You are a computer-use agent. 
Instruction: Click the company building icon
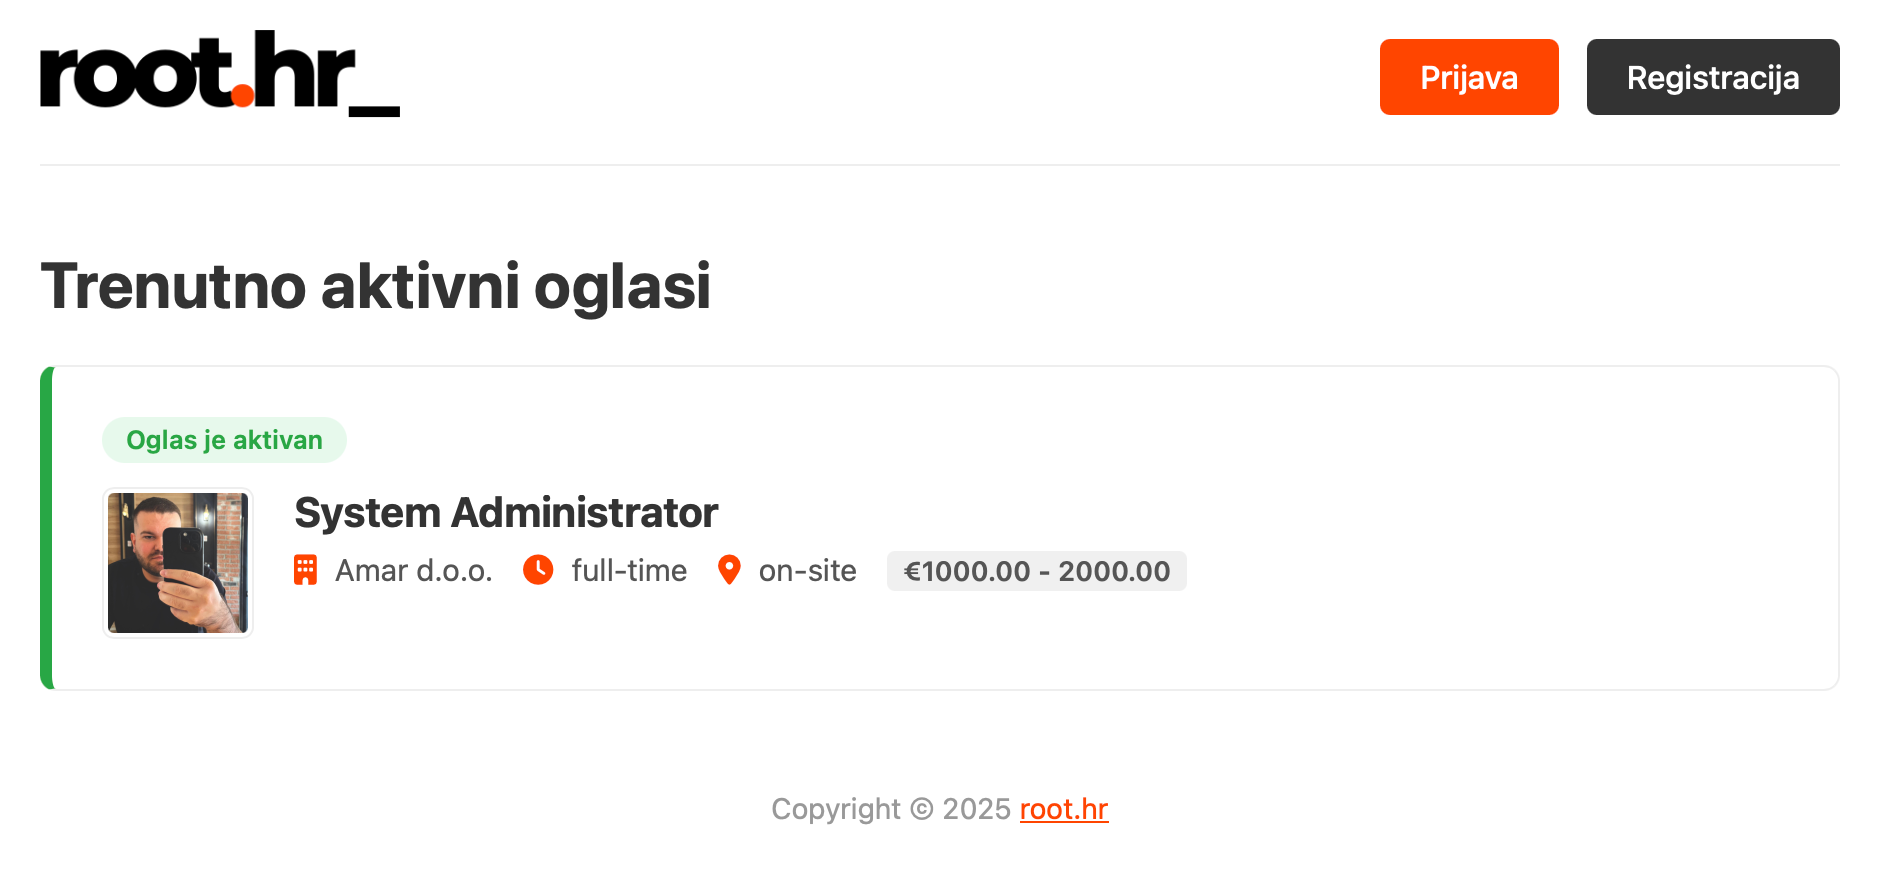[305, 570]
